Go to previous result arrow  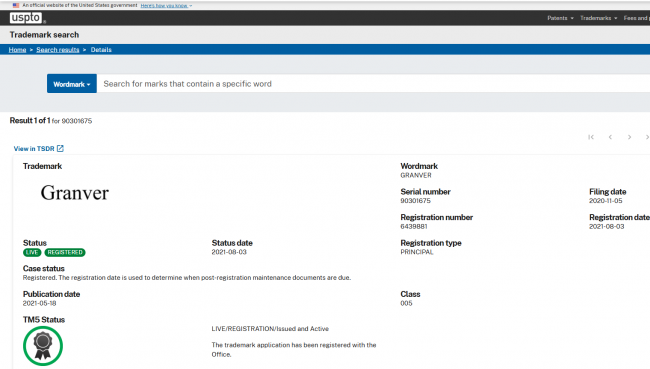(610, 137)
